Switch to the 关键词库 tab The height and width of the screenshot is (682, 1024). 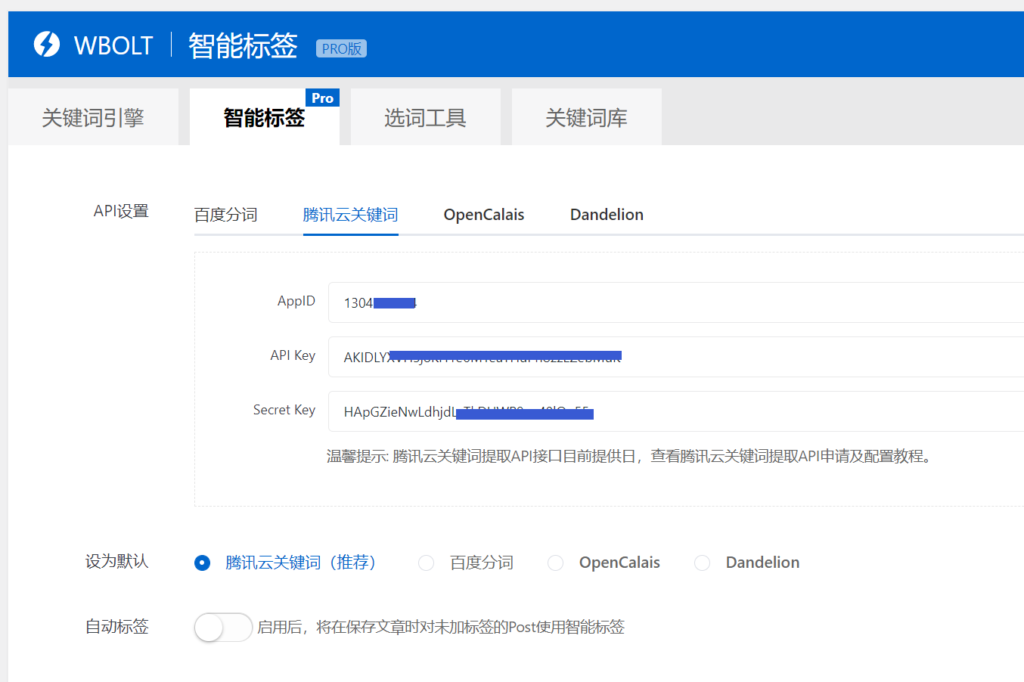(586, 117)
